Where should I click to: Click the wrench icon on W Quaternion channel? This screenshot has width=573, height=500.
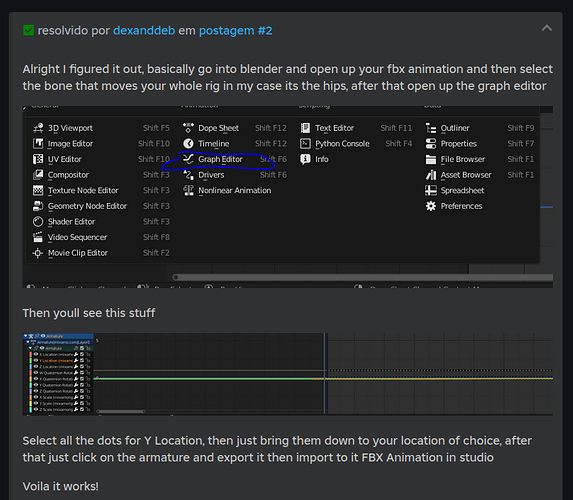point(76,373)
